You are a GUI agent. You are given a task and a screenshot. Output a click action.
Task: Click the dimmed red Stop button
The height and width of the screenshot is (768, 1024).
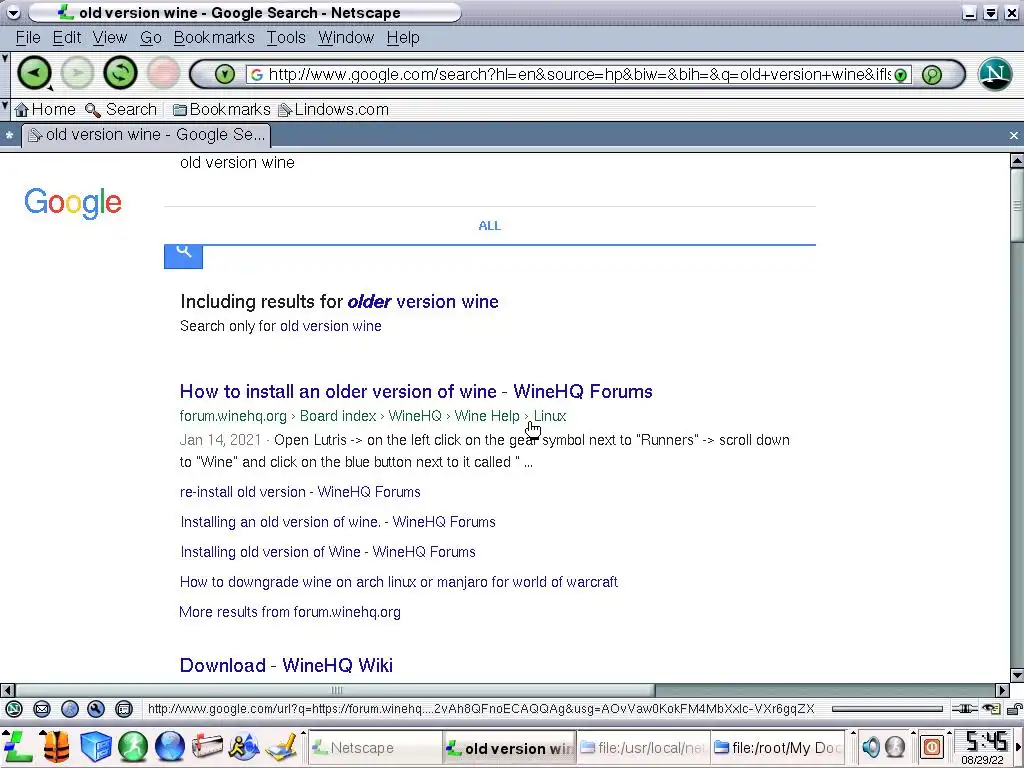pyautogui.click(x=163, y=73)
